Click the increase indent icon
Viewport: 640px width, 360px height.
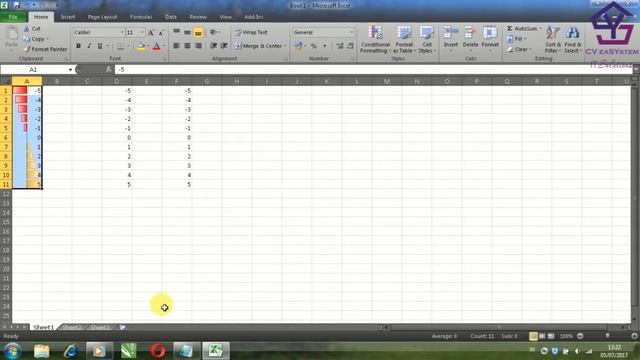224,46
